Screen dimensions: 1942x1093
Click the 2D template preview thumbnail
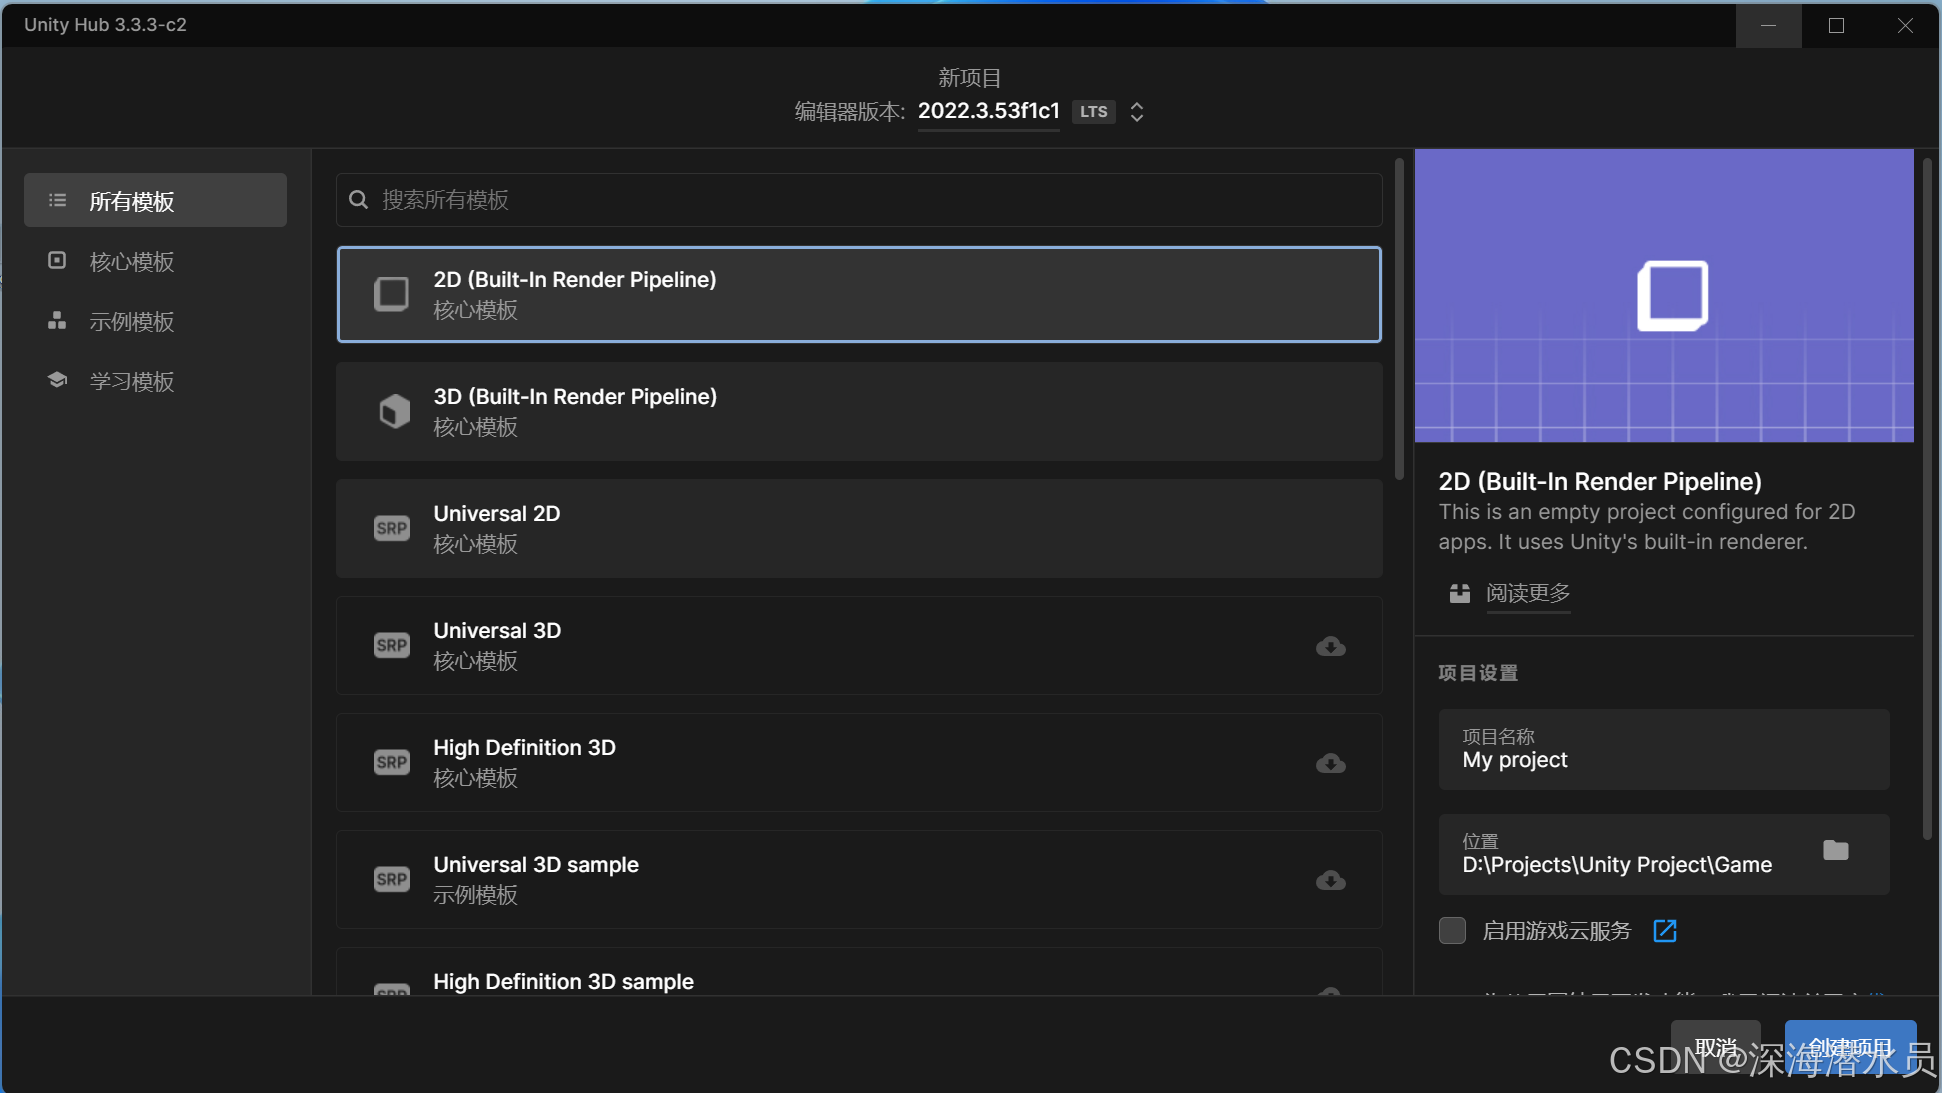click(x=1663, y=296)
